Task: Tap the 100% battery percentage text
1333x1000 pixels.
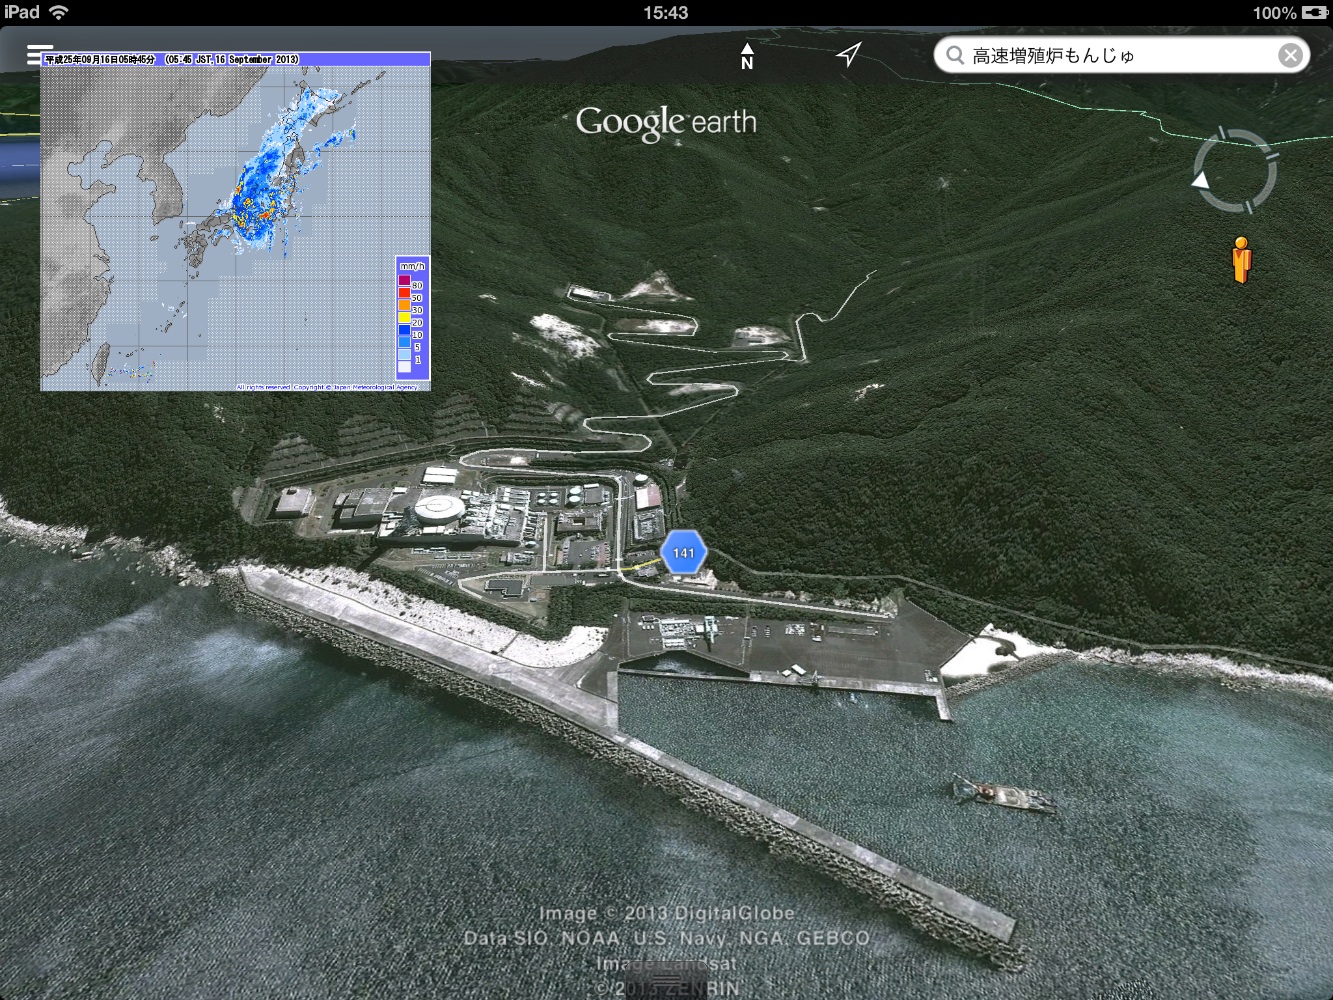Action: (x=1275, y=12)
